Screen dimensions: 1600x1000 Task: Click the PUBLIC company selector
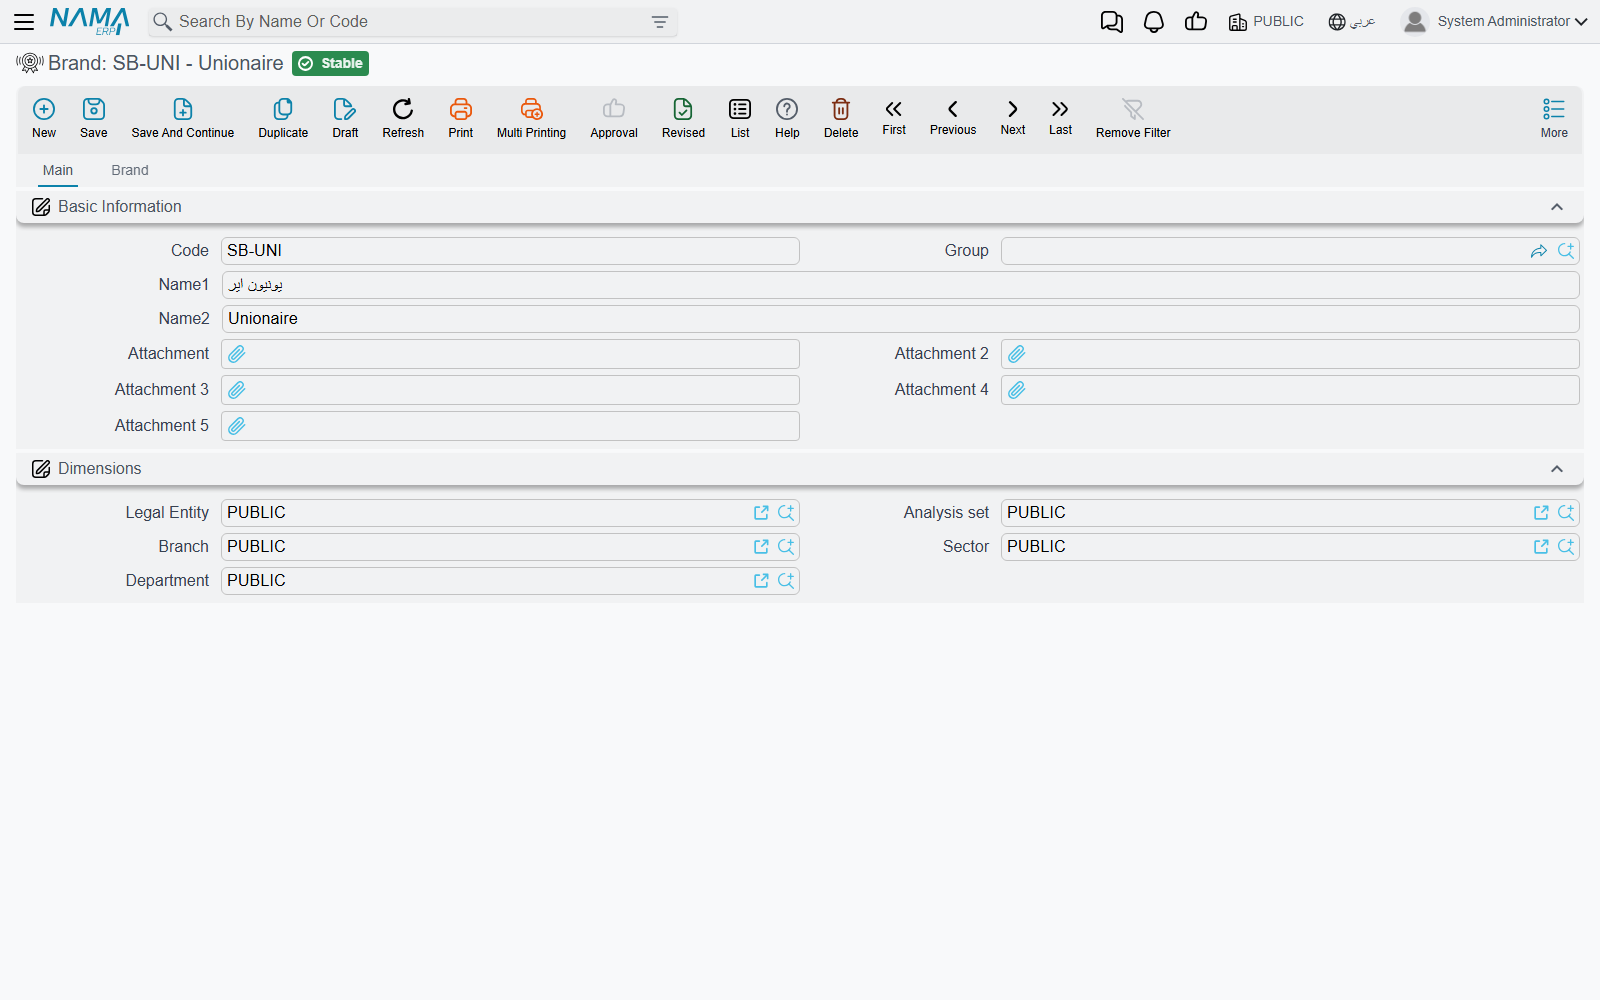(1266, 22)
